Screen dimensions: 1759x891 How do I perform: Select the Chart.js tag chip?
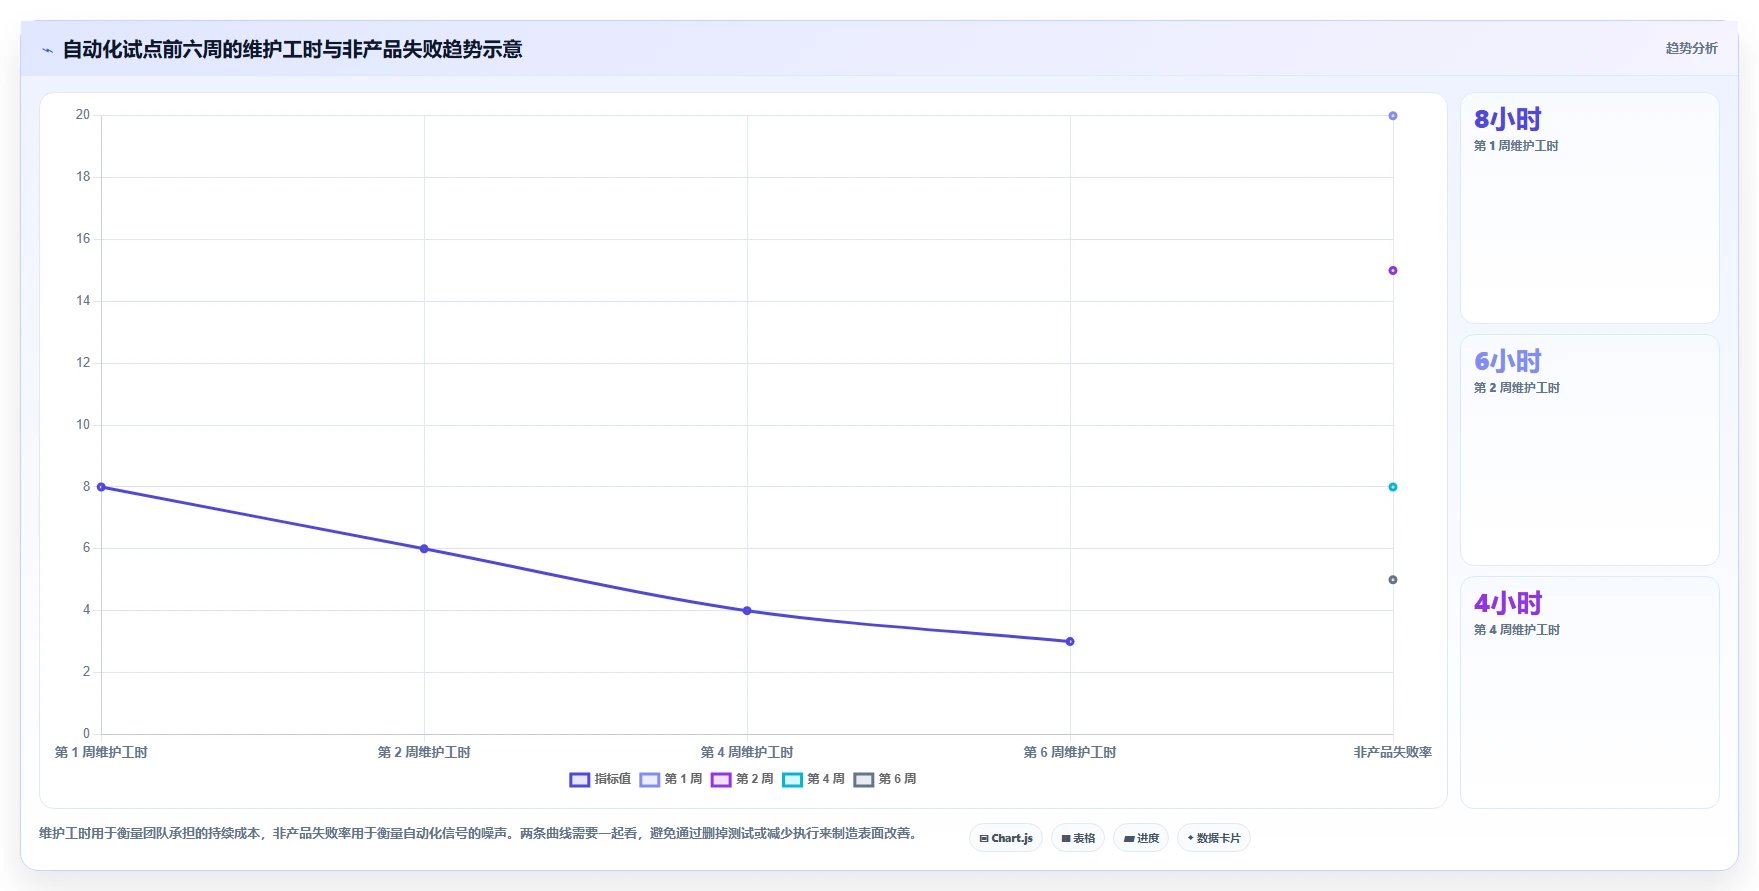[1006, 838]
